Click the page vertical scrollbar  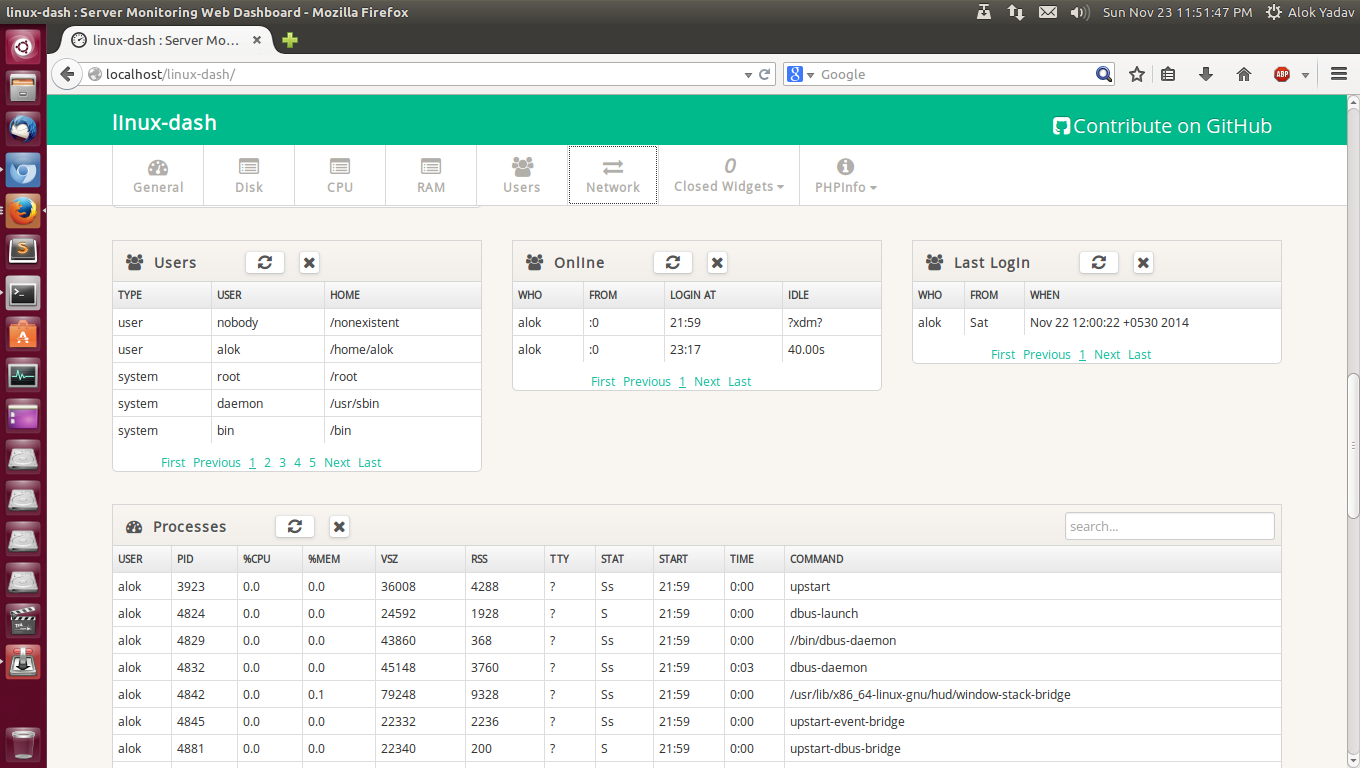tap(1353, 445)
